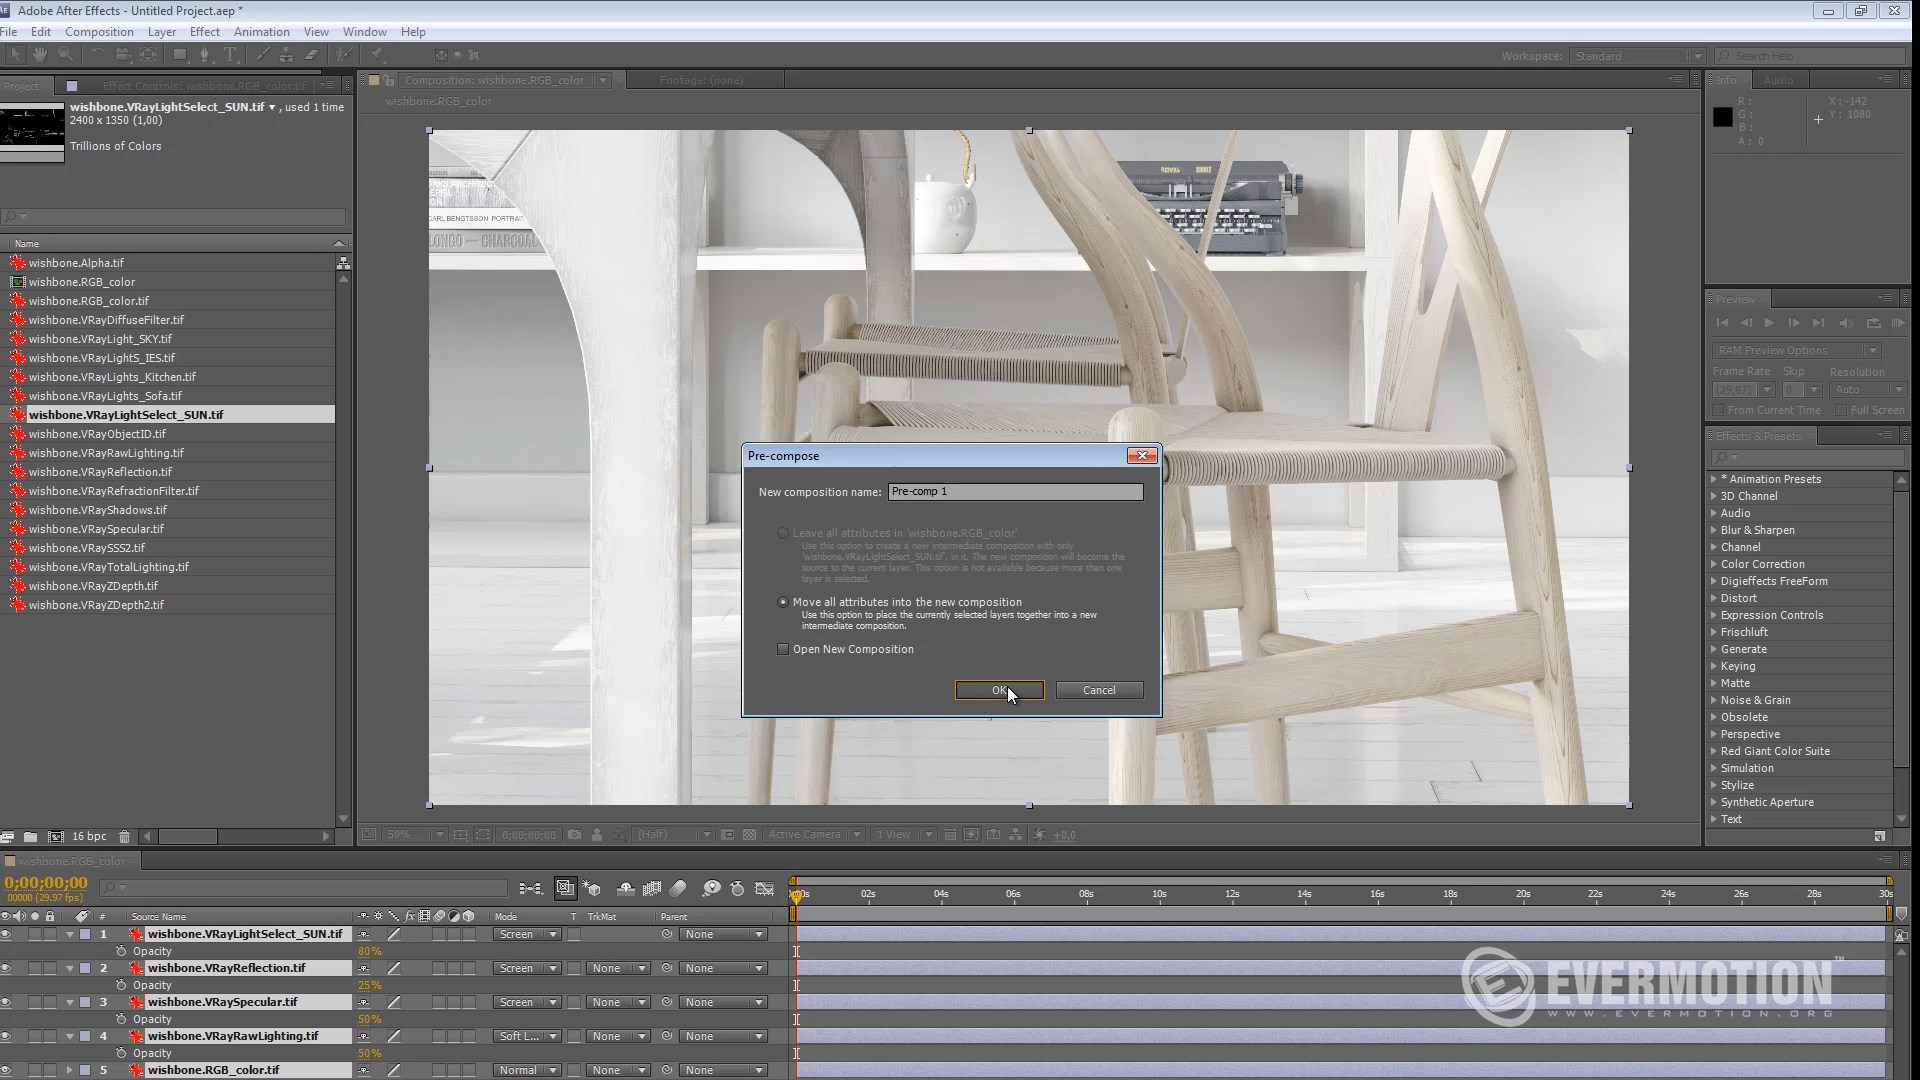This screenshot has height=1080, width=1920.
Task: Start RAM preview from Preview panel
Action: [x=1897, y=323]
